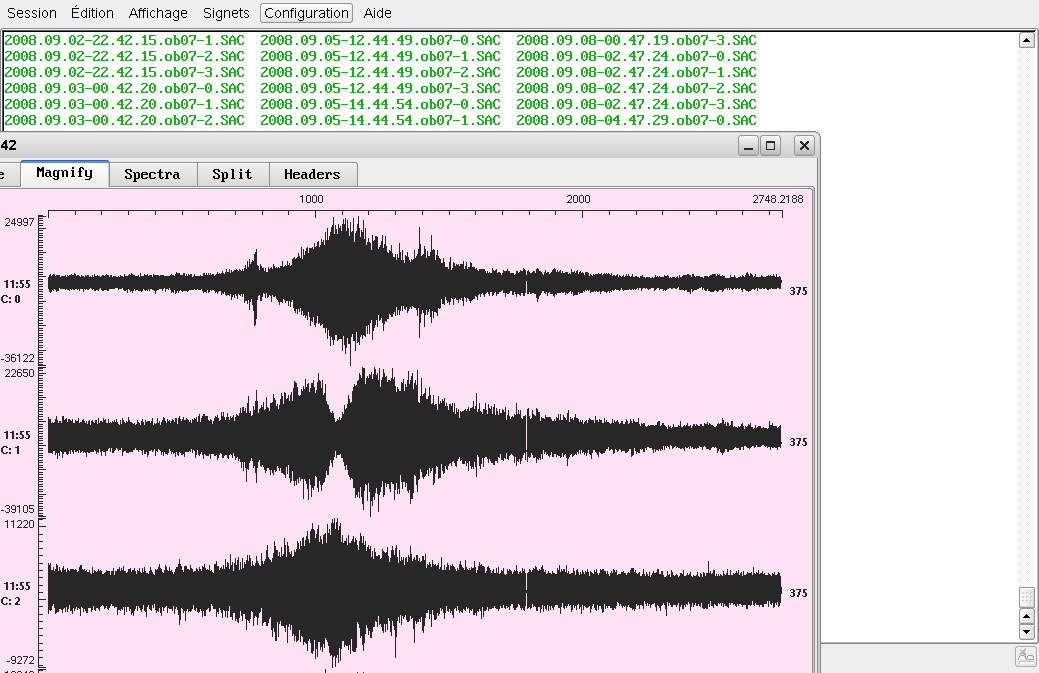
Task: Click the scrollbar up arrow near bottom
Action: [x=1026, y=616]
